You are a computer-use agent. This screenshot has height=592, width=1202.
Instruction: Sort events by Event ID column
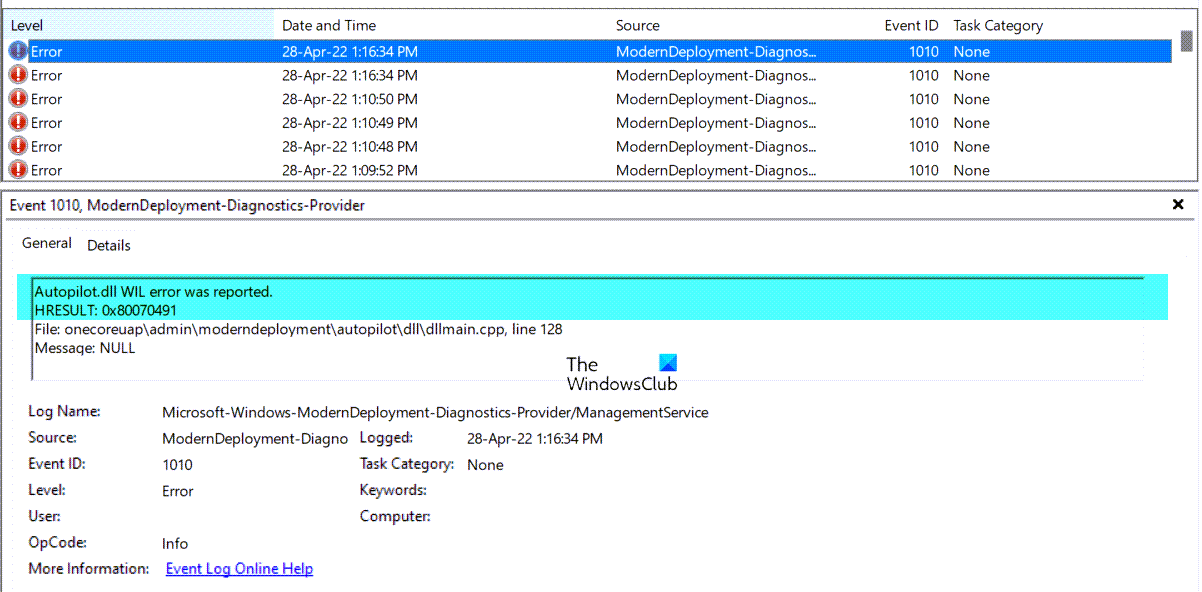pyautogui.click(x=912, y=25)
